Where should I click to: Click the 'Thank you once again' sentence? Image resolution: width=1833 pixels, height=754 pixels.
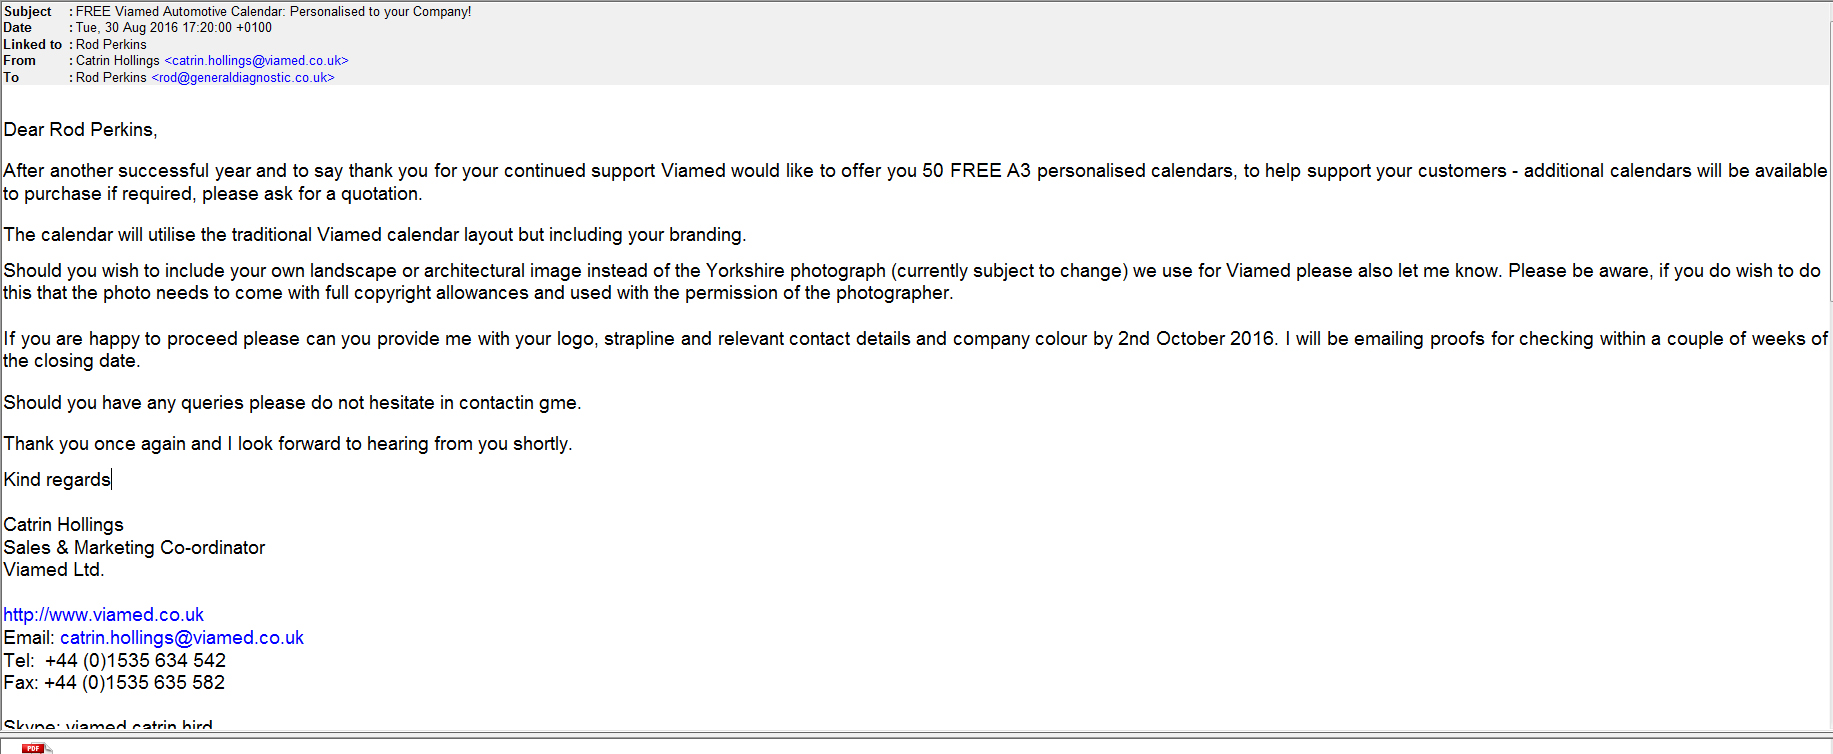(288, 444)
